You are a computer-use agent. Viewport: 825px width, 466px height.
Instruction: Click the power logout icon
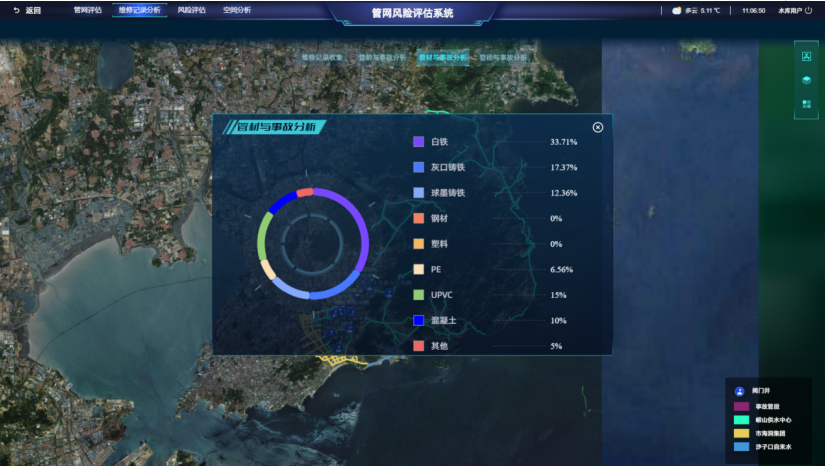(809, 10)
